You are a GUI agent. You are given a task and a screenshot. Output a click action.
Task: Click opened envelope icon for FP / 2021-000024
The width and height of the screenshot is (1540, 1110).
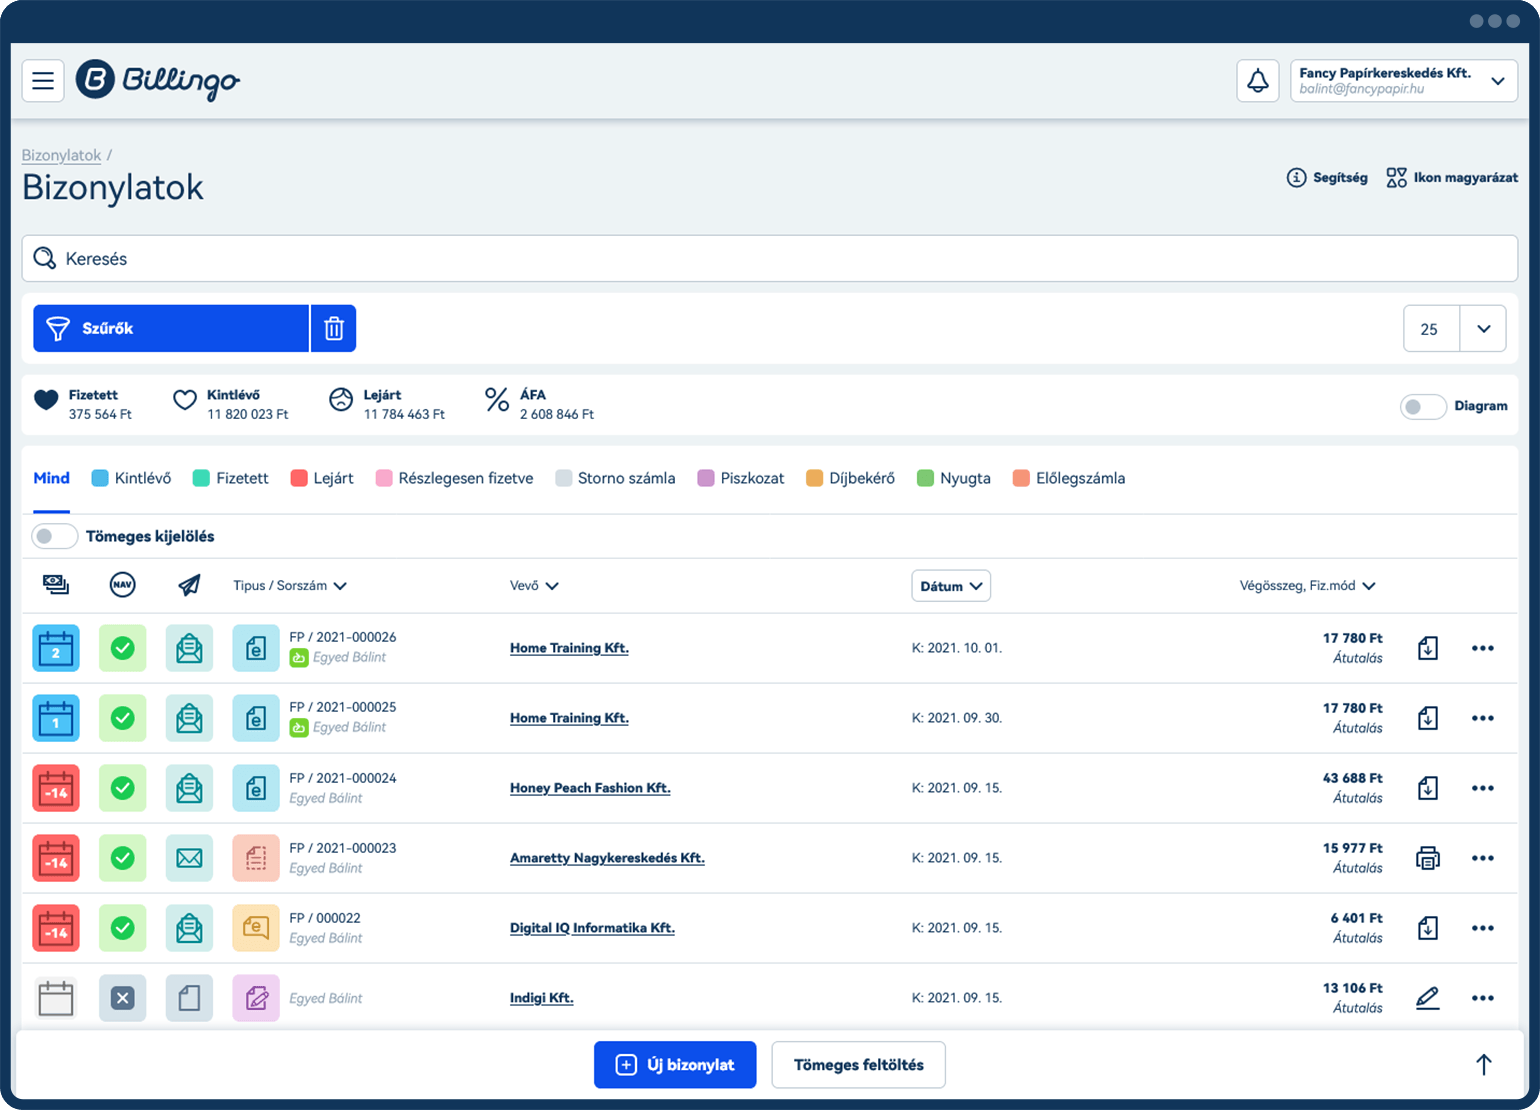(x=189, y=788)
